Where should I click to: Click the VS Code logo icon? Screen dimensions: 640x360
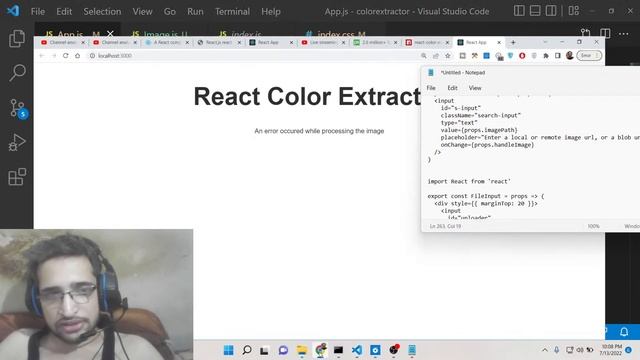click(13, 11)
